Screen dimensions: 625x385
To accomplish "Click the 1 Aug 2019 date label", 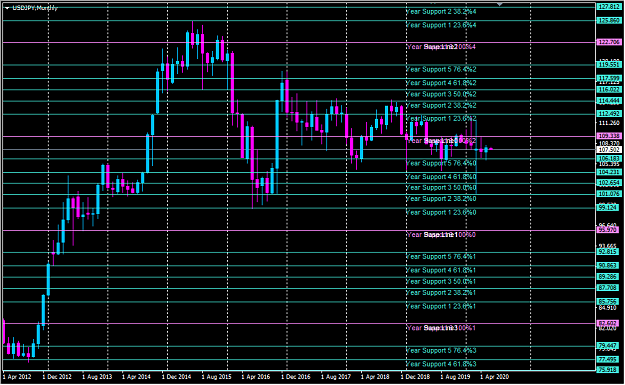I will [455, 377].
